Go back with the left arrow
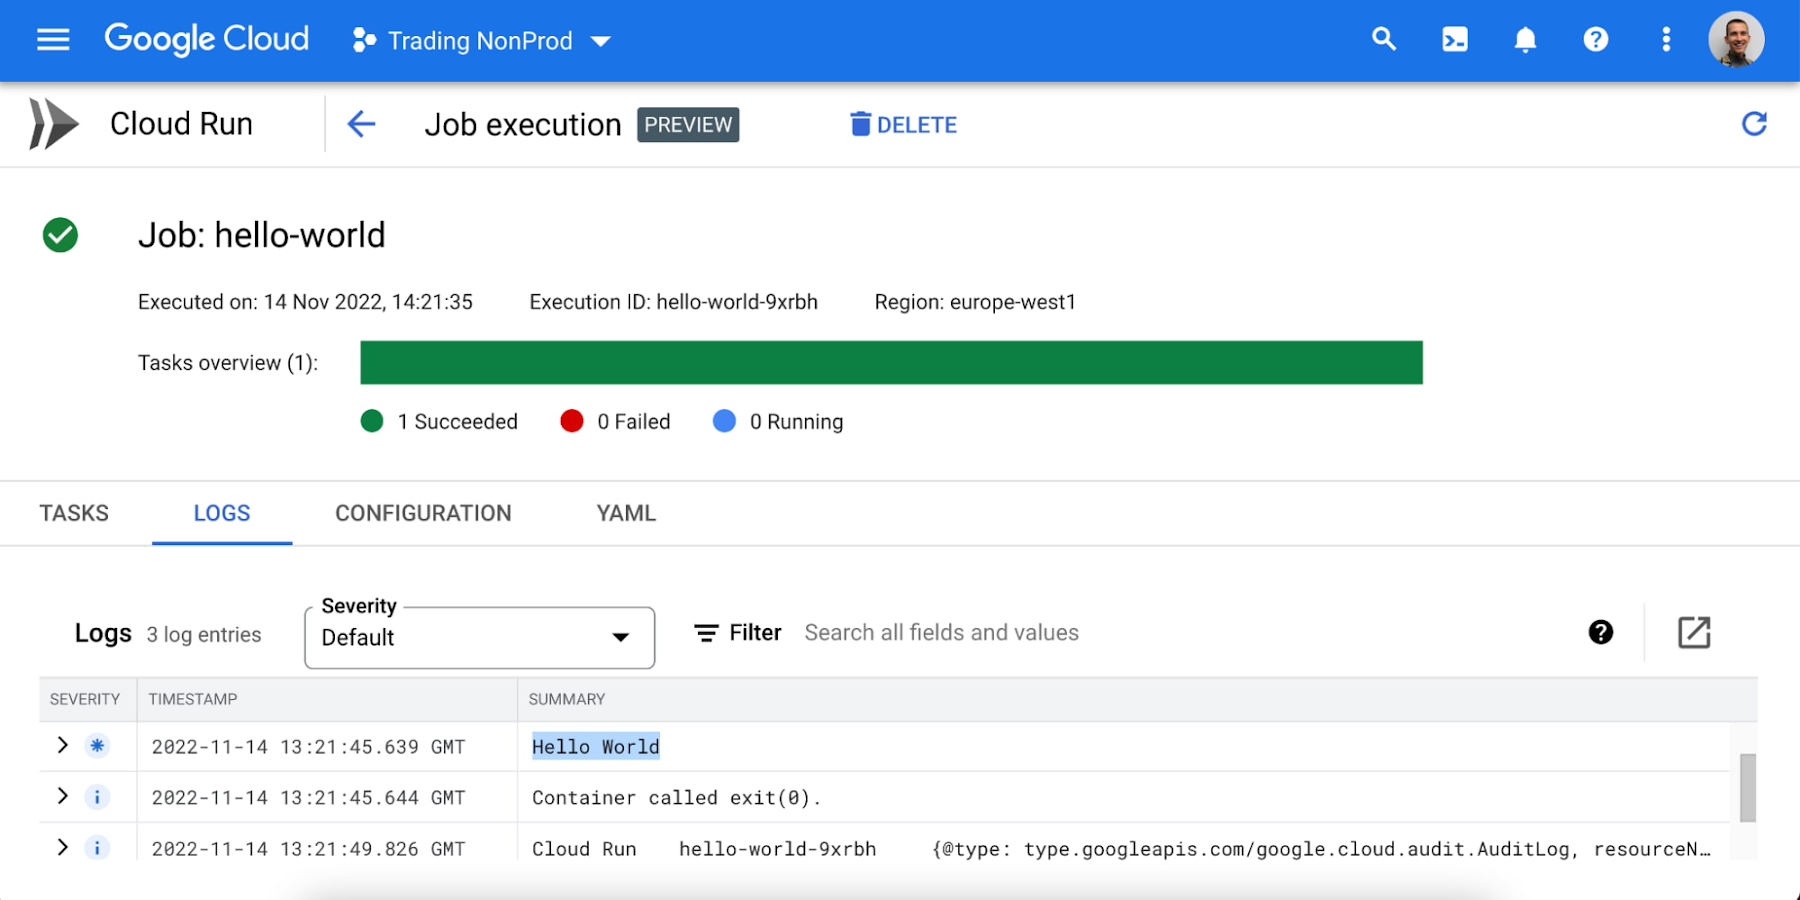Viewport: 1800px width, 900px height. 361,124
